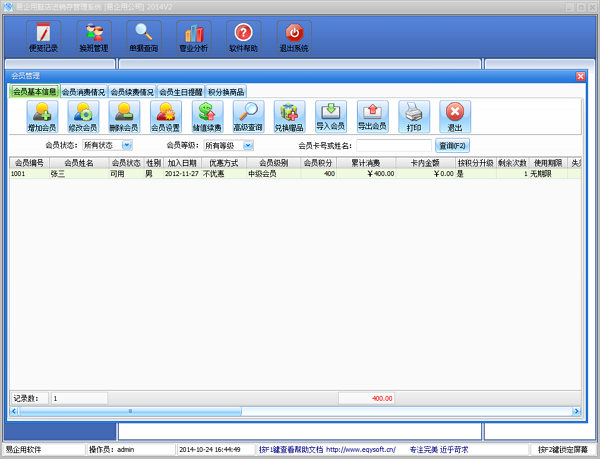Click 删除会员 delete member icon
The width and height of the screenshot is (600, 459).
(124, 117)
